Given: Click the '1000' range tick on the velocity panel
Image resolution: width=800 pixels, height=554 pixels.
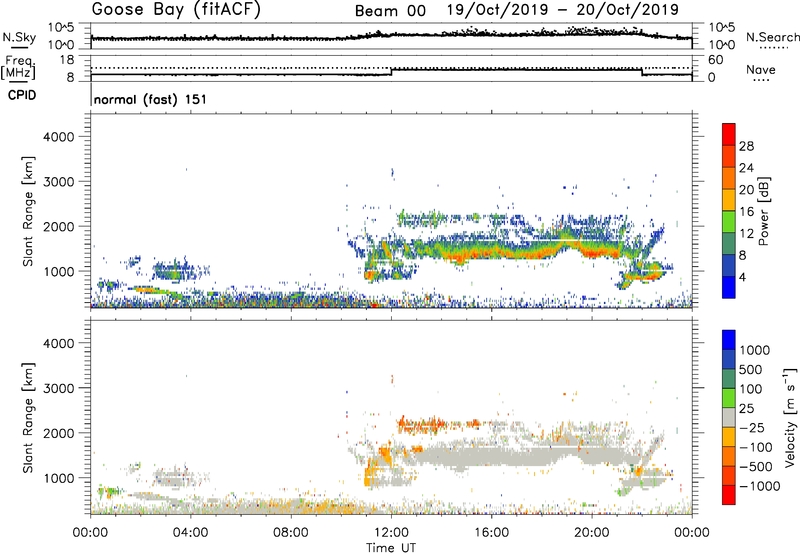Looking at the screenshot, I should click(59, 477).
